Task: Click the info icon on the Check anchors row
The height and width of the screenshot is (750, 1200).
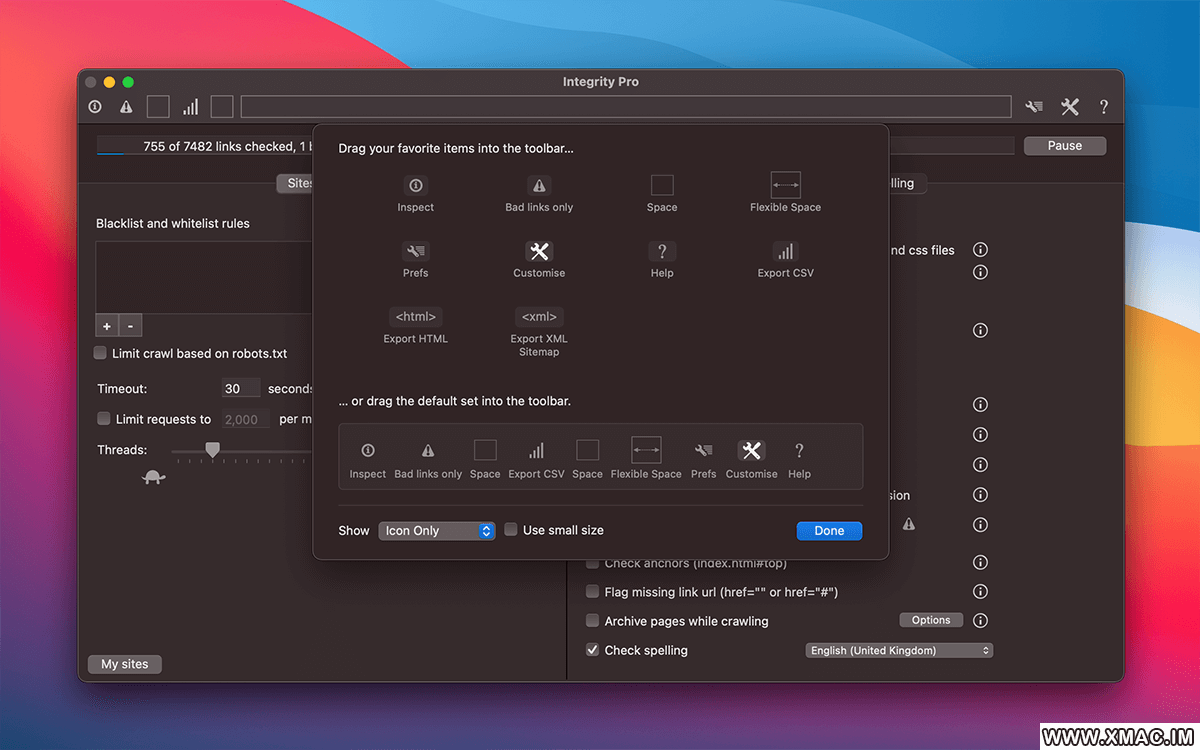Action: pyautogui.click(x=981, y=563)
